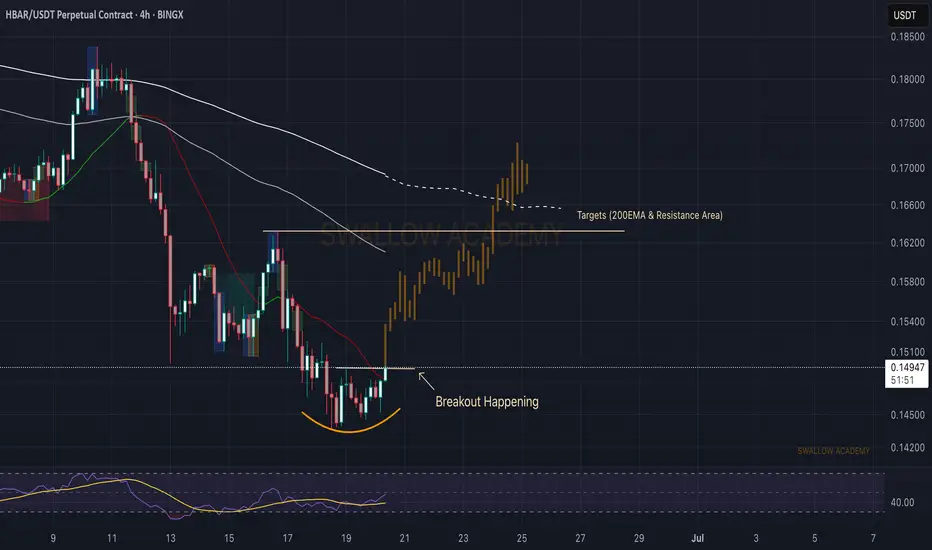The image size is (932, 550).
Task: Click the Jul label on time axis
Action: click(697, 538)
